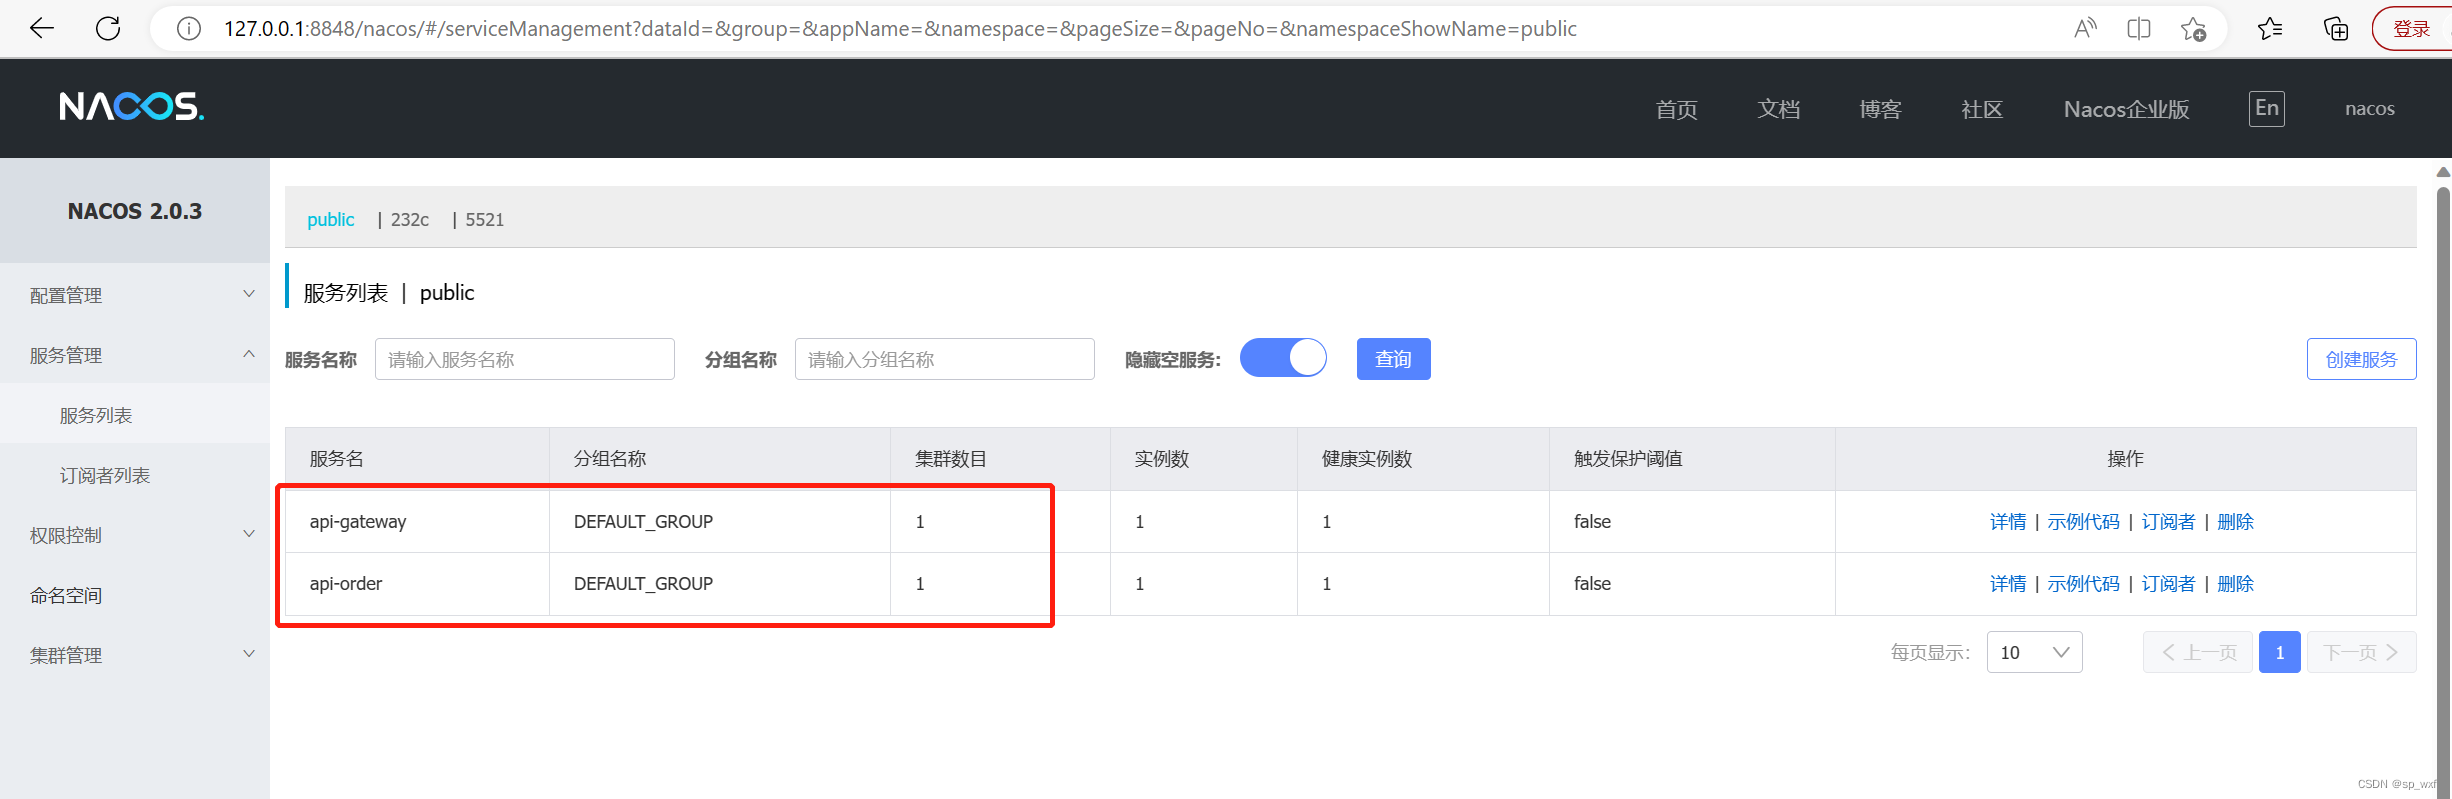
Task: Open the 每页显示 page size dropdown
Action: 2034,652
